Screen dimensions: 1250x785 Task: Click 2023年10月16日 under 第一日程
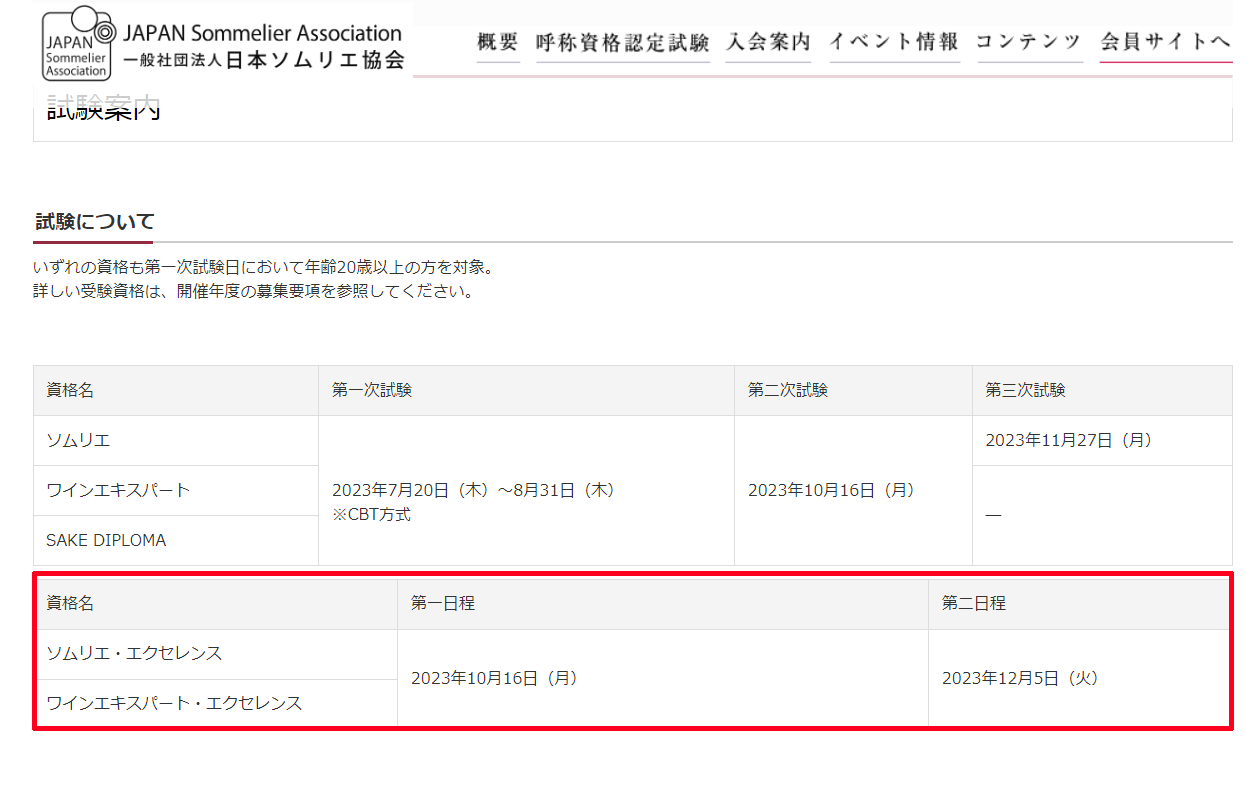coord(494,678)
